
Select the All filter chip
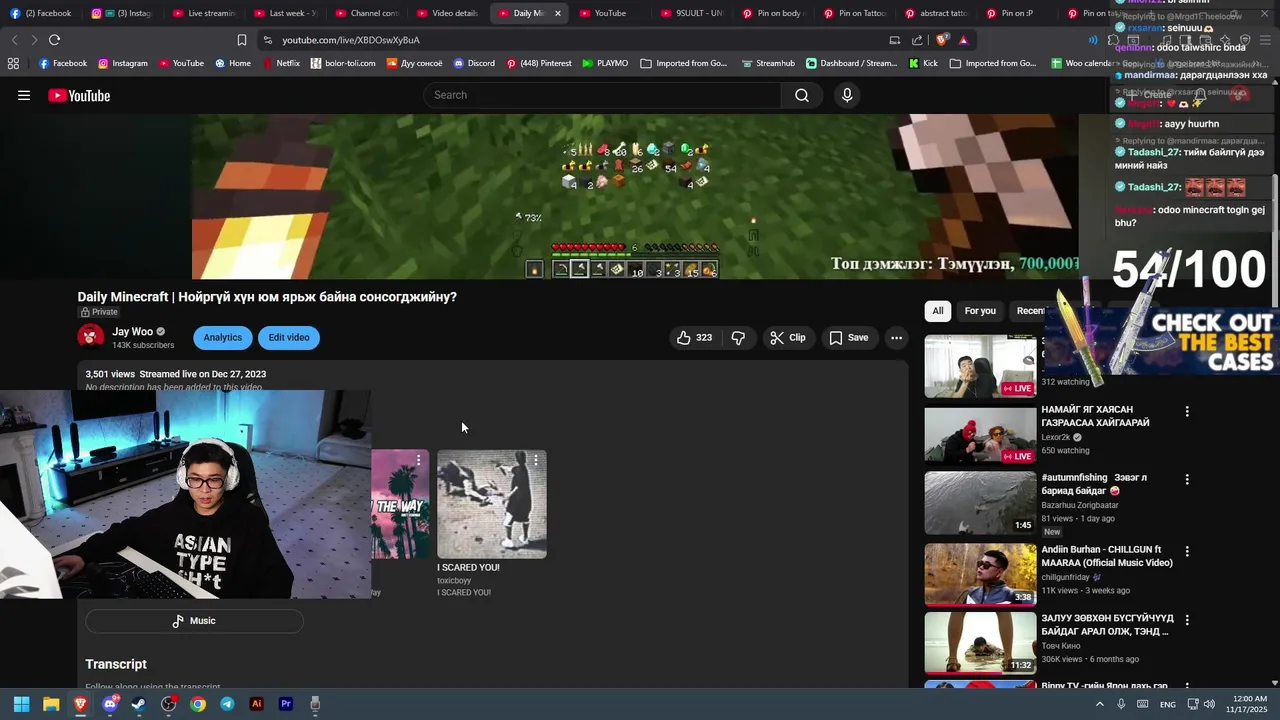point(938,311)
